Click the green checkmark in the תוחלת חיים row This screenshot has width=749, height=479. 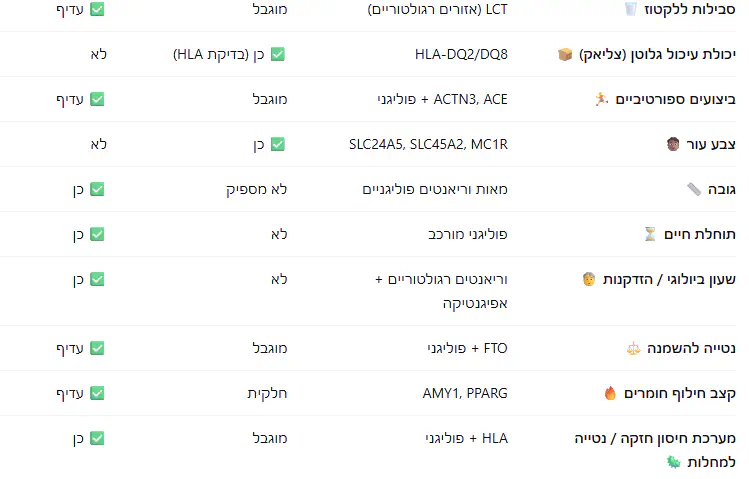97,234
